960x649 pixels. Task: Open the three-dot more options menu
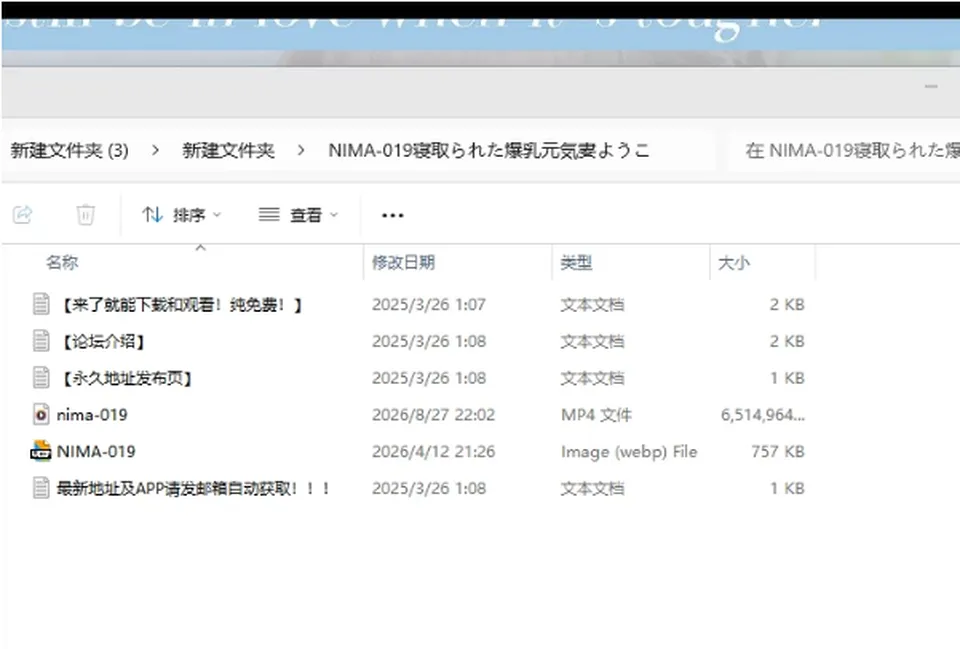[392, 215]
